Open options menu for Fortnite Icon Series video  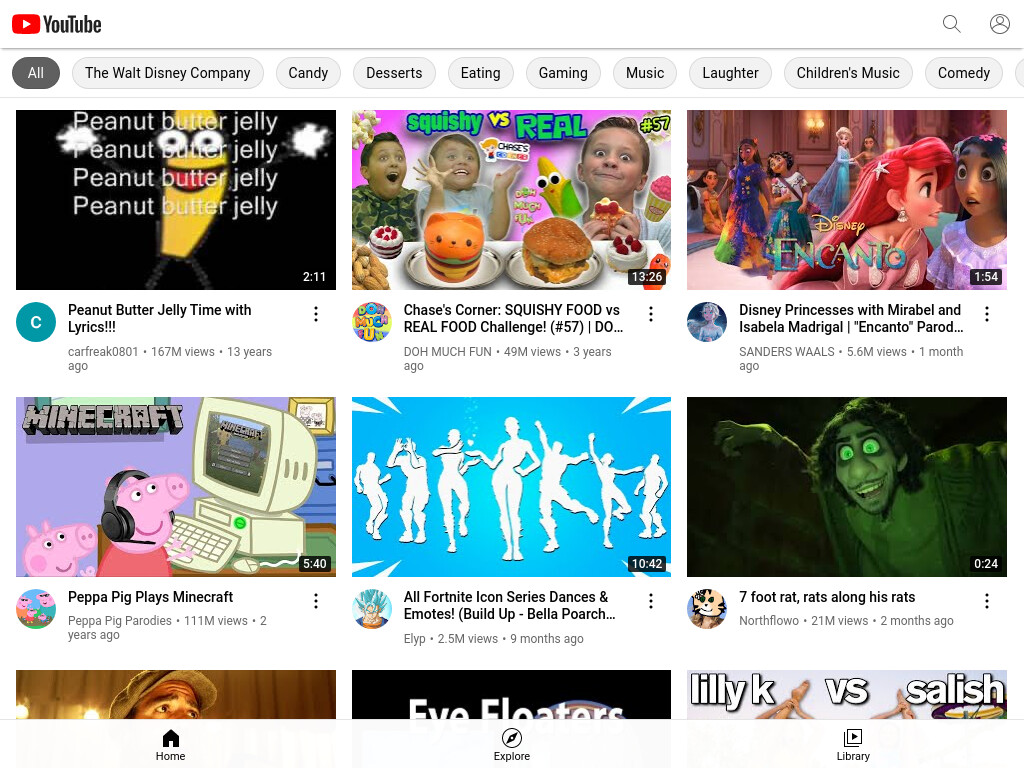(650, 601)
